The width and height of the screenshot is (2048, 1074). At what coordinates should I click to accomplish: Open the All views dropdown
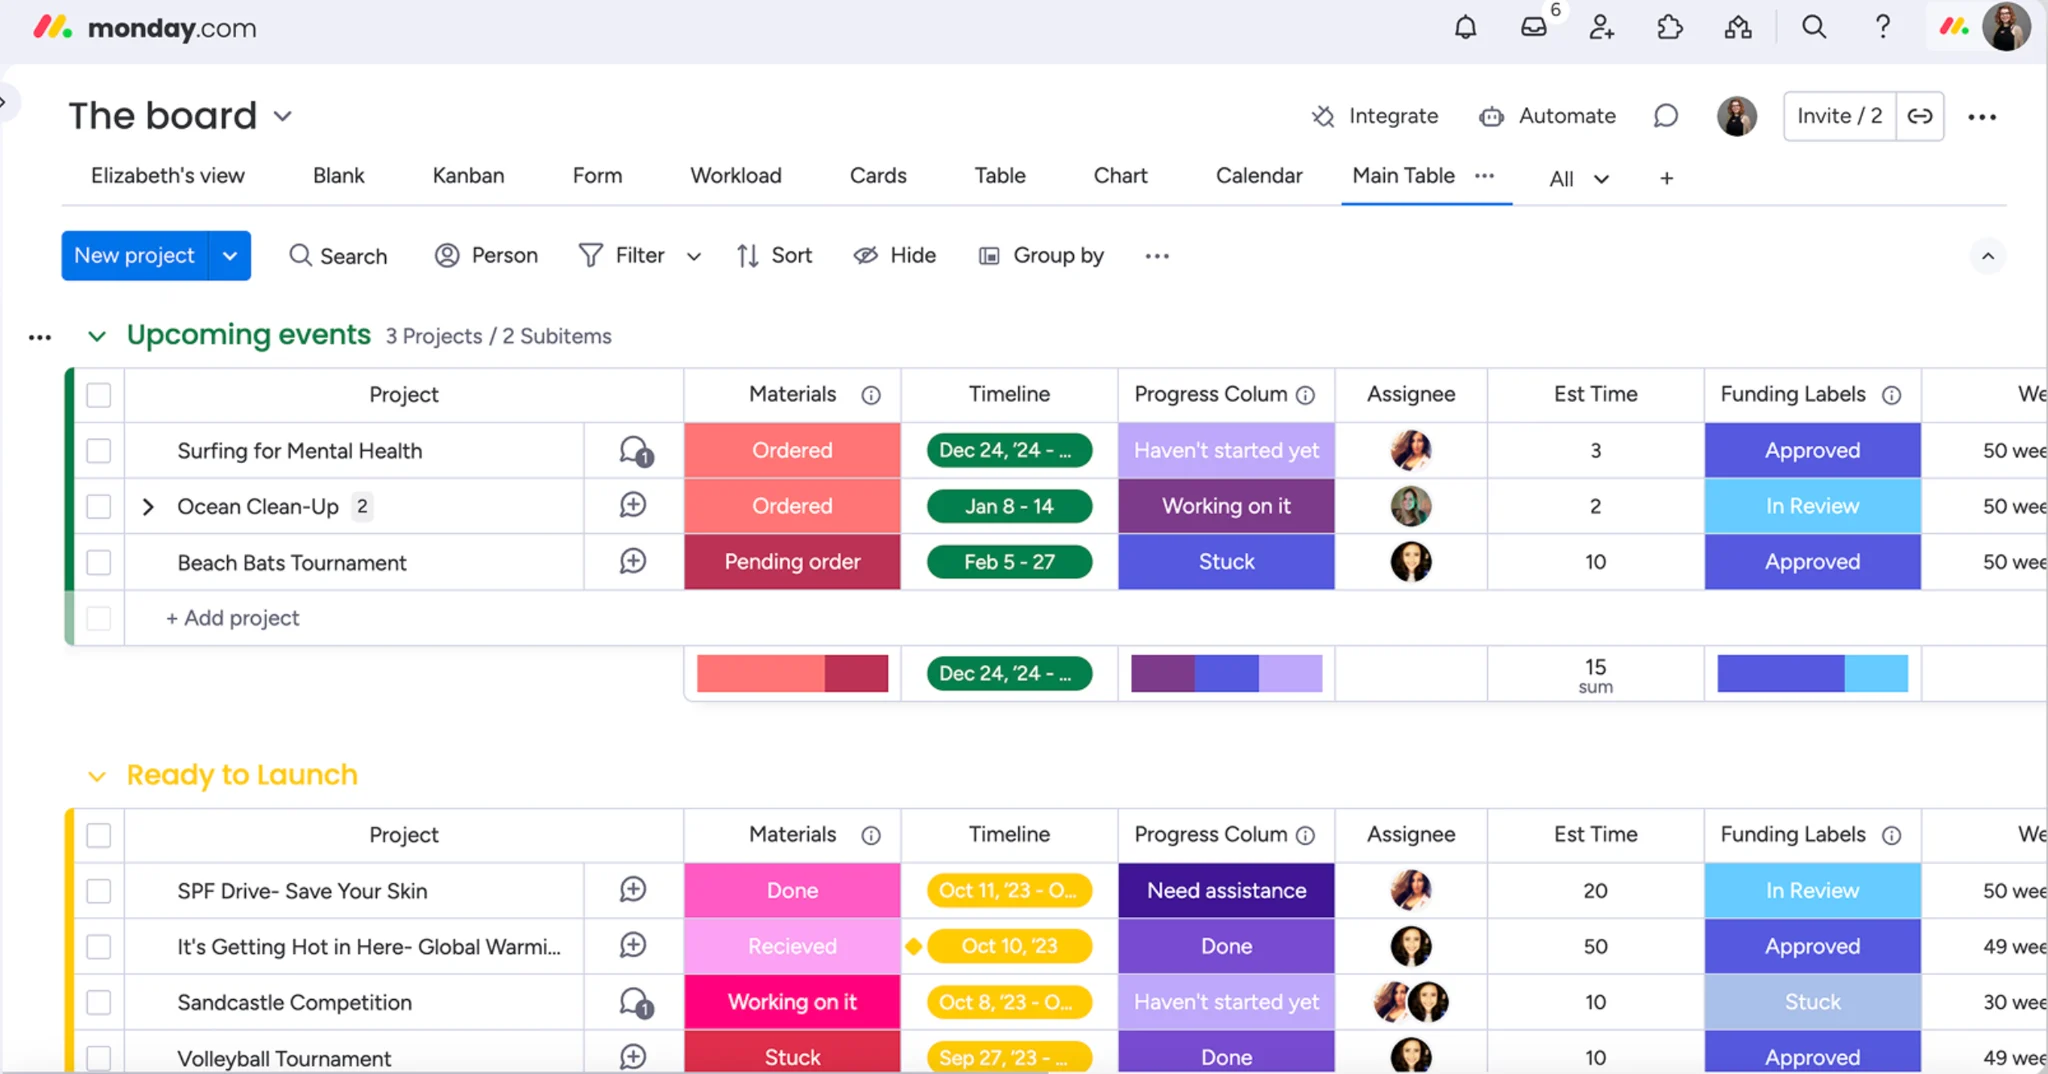(1578, 179)
